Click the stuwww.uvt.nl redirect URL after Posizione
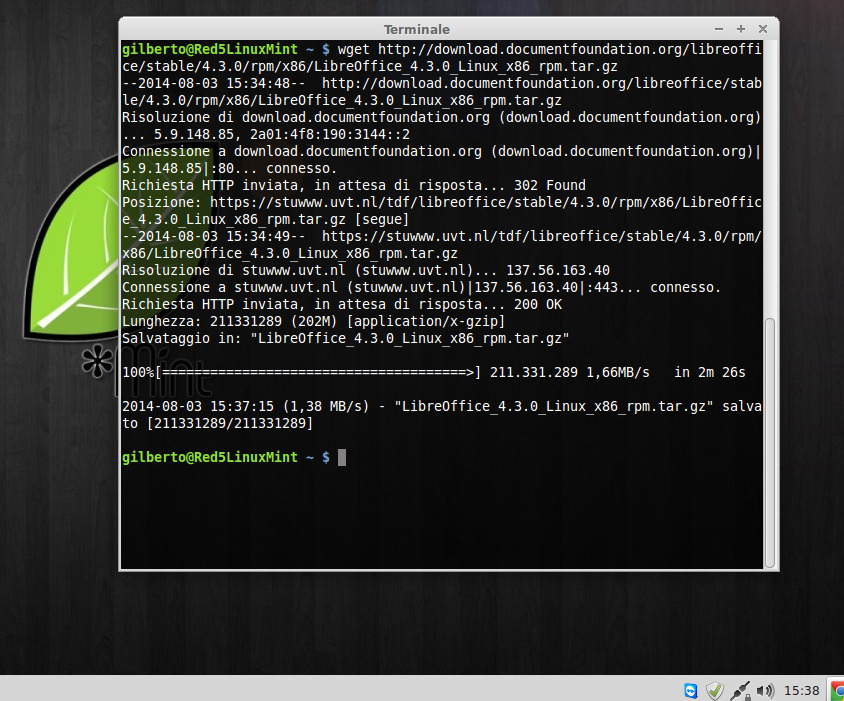The width and height of the screenshot is (844, 701). [x=441, y=211]
